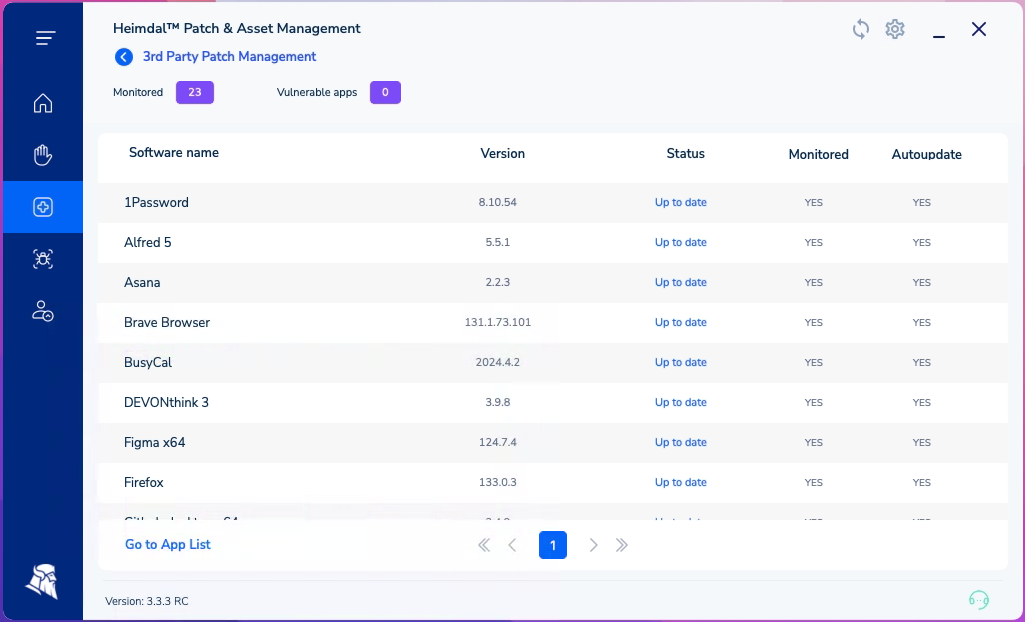The width and height of the screenshot is (1025, 622).
Task: Click the back arrow circle icon
Action: click(124, 57)
